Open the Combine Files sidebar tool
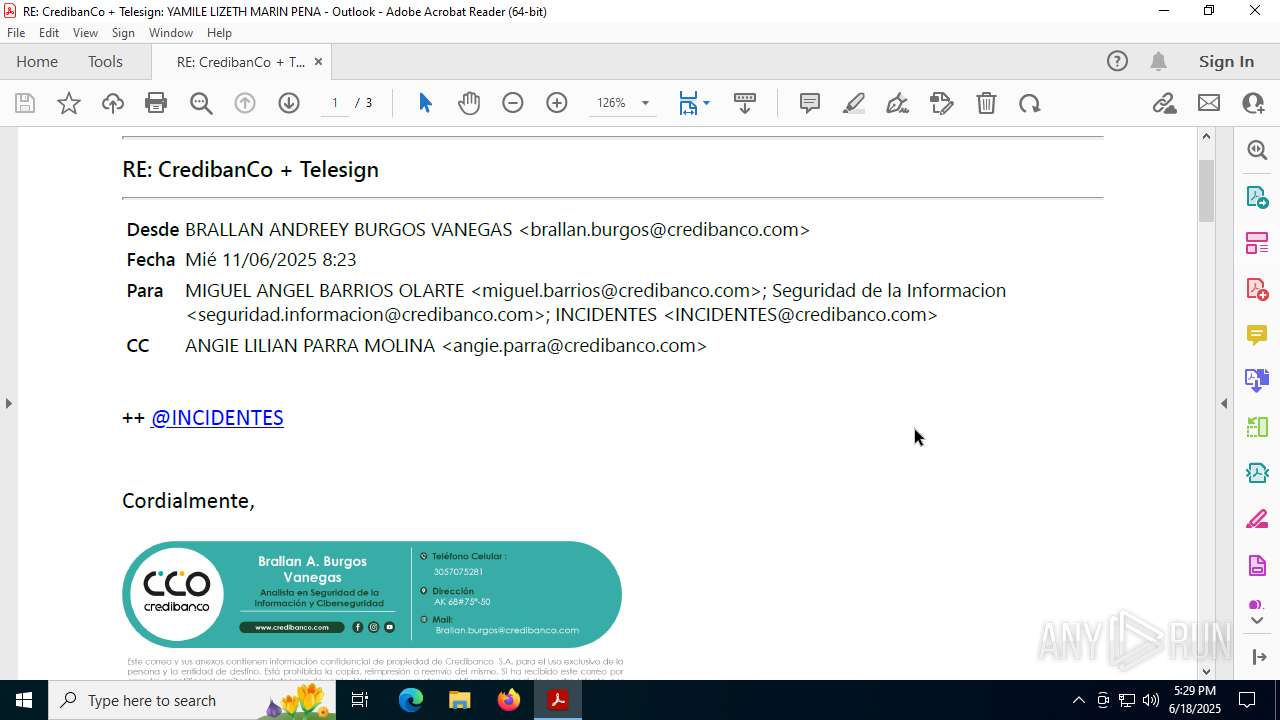 [1257, 380]
